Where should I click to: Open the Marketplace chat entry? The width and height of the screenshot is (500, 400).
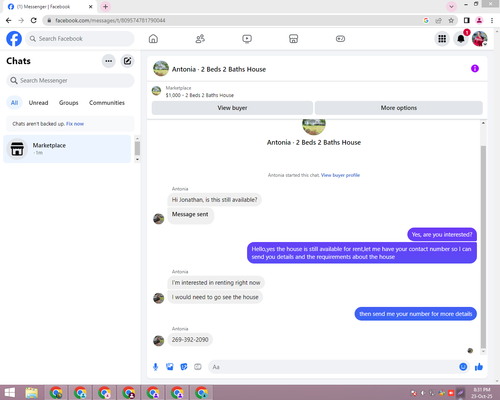coord(67,149)
